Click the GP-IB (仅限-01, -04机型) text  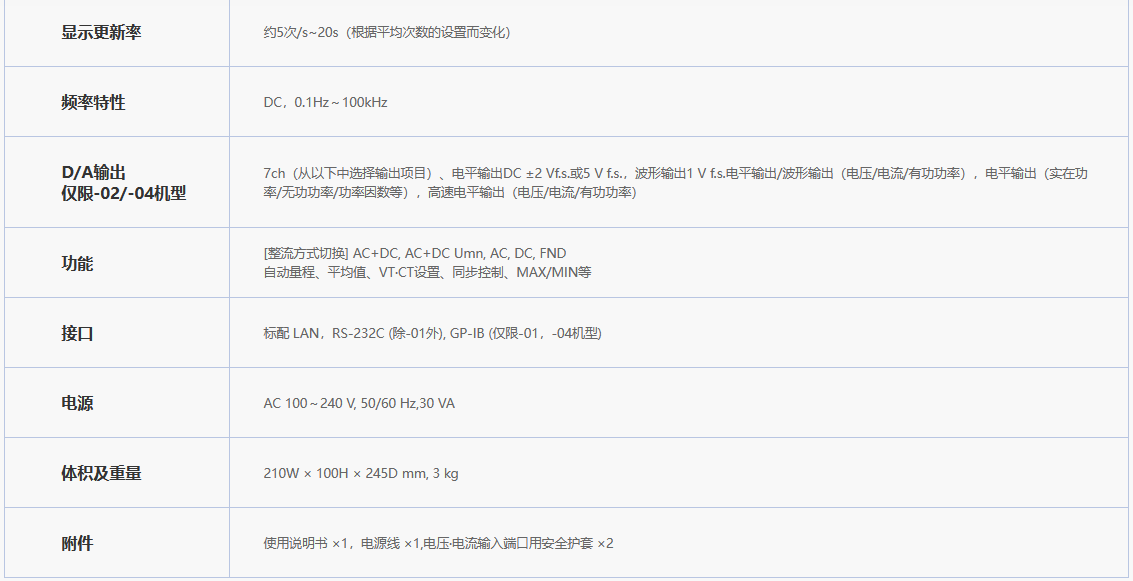526,334
